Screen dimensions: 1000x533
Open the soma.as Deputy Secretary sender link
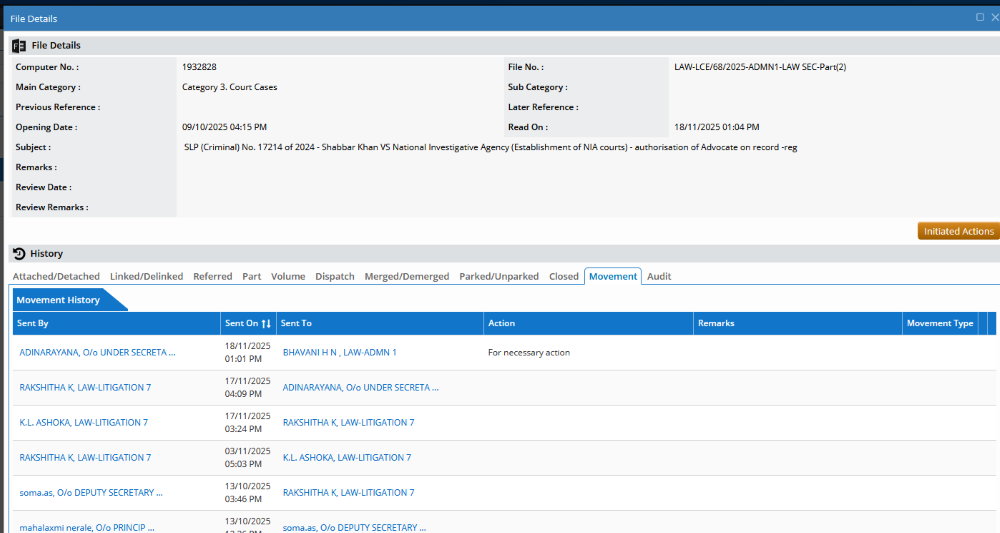click(90, 493)
